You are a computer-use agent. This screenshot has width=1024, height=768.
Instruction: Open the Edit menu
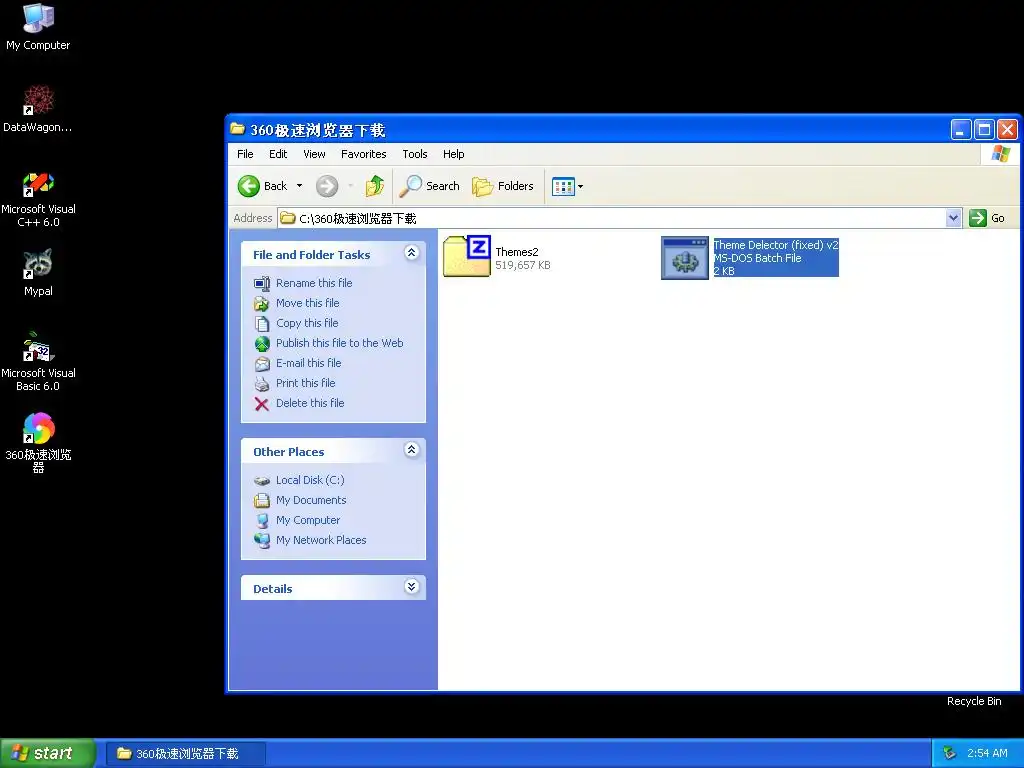click(278, 154)
